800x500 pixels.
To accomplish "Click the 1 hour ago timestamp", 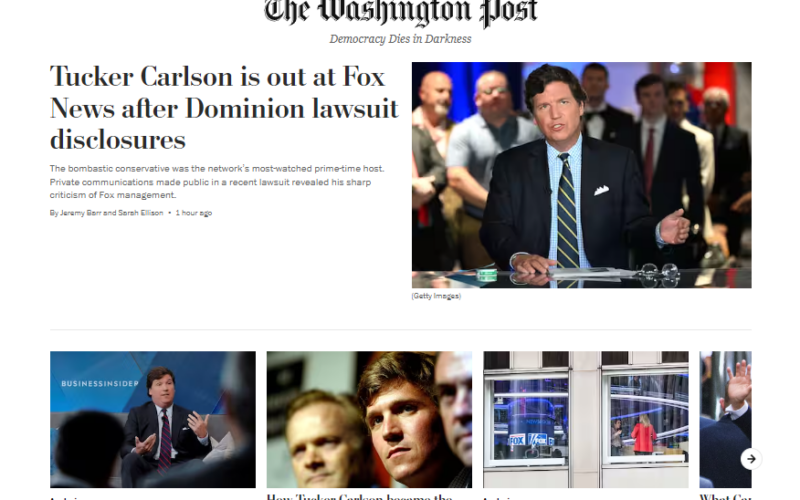I will coord(194,213).
